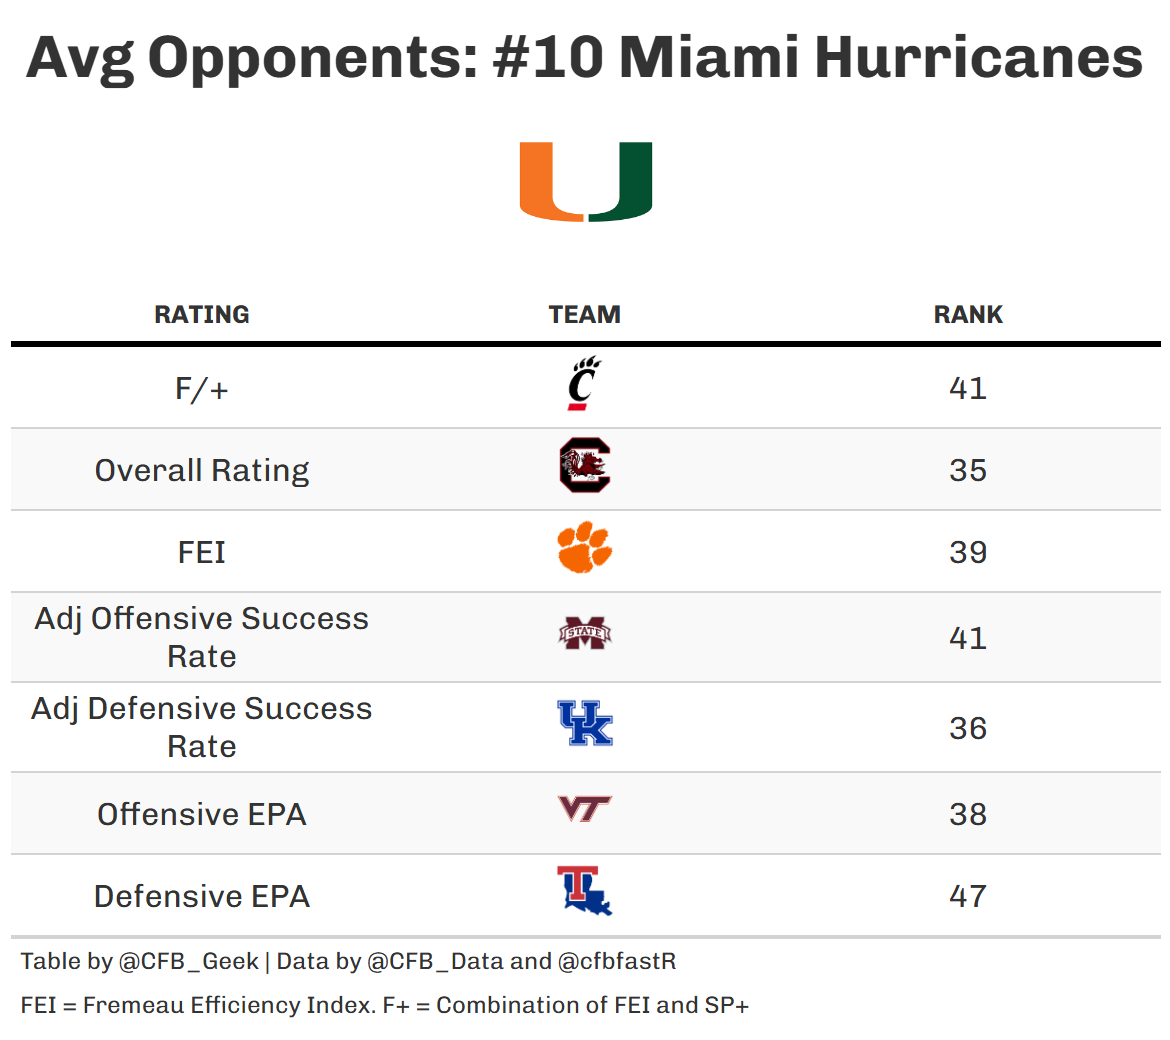Click the Kentucky UK logo

point(584,723)
